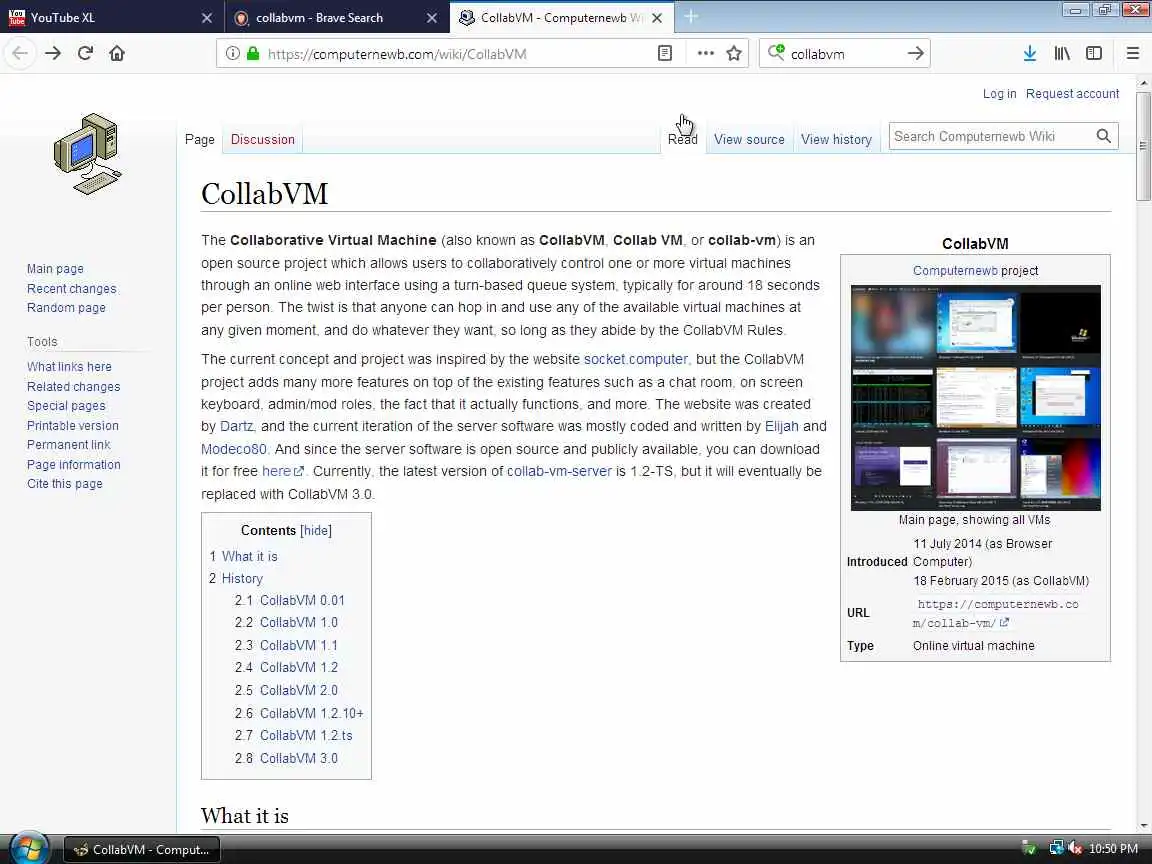Screen dimensions: 1152x864
Task: Go to Main page in sidebar
Action: coord(55,269)
